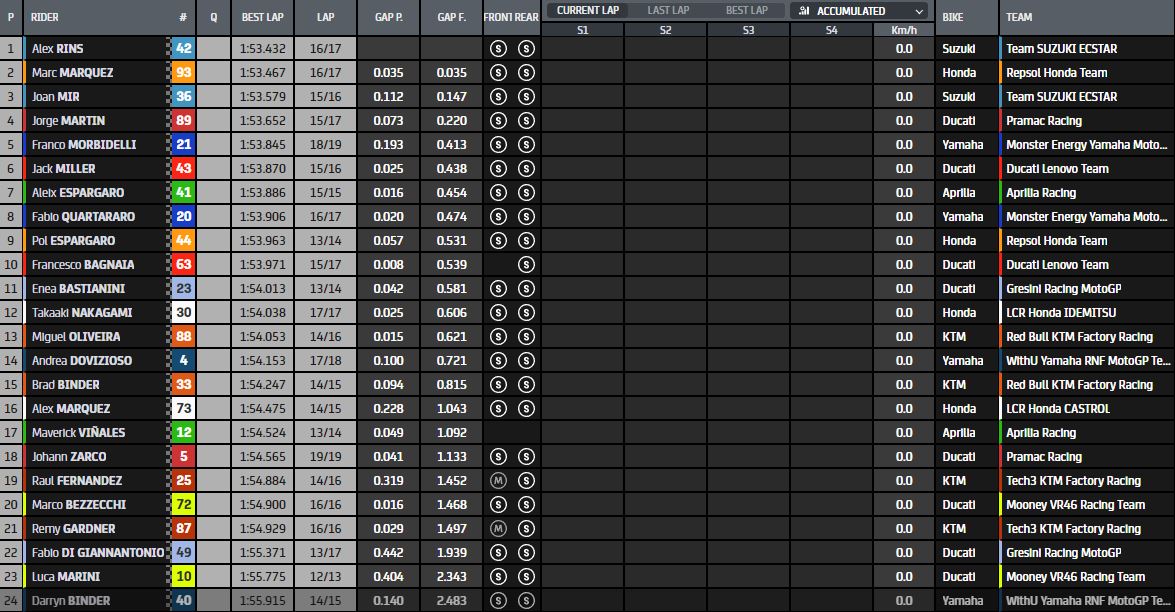
Task: Click Andrea Dovizioso rear tyre icon
Action: coord(526,360)
